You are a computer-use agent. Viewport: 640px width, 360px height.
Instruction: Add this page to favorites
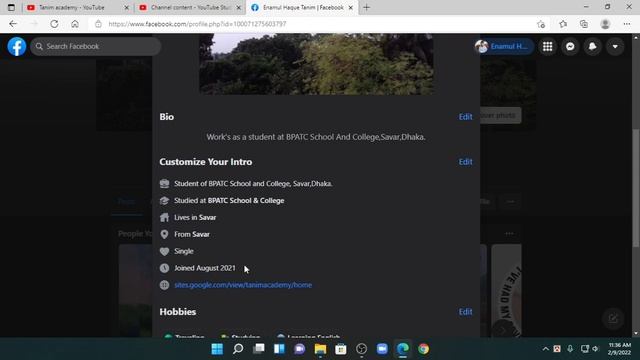[541, 24]
